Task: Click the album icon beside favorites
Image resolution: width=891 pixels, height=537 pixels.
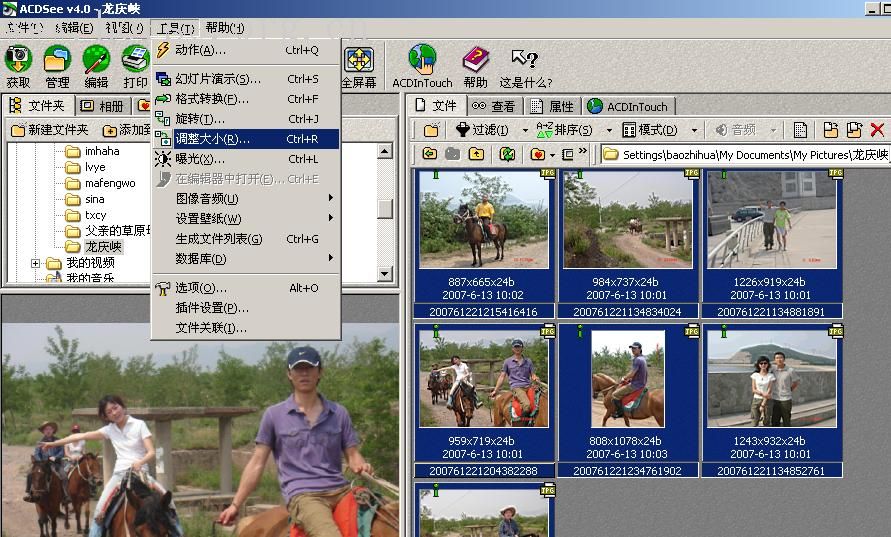Action: pyautogui.click(x=568, y=154)
